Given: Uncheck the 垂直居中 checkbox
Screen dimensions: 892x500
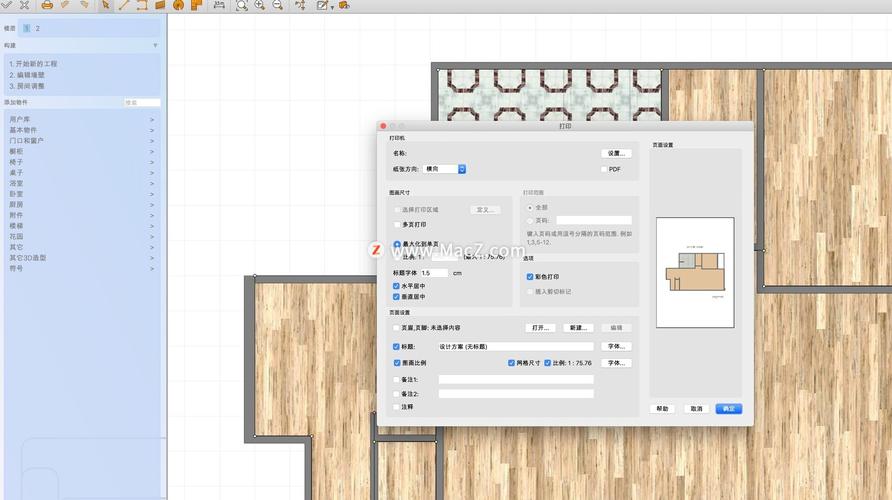Looking at the screenshot, I should click(396, 297).
